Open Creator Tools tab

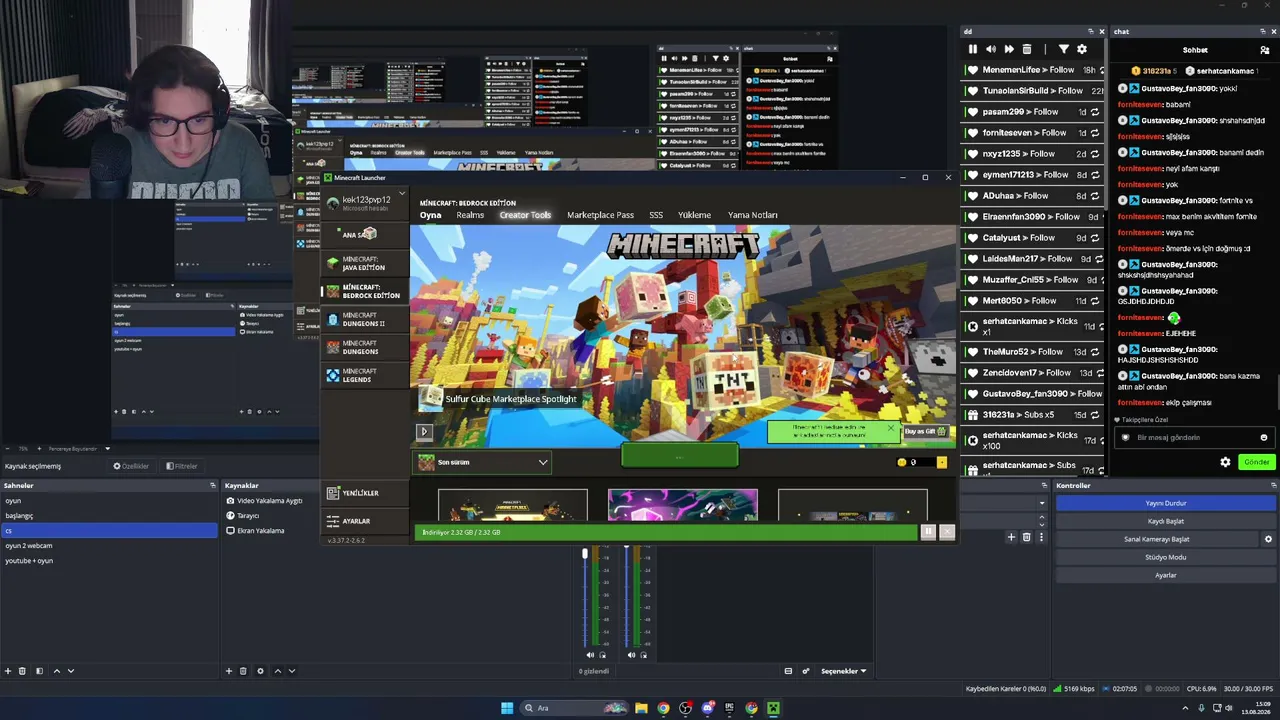525,215
